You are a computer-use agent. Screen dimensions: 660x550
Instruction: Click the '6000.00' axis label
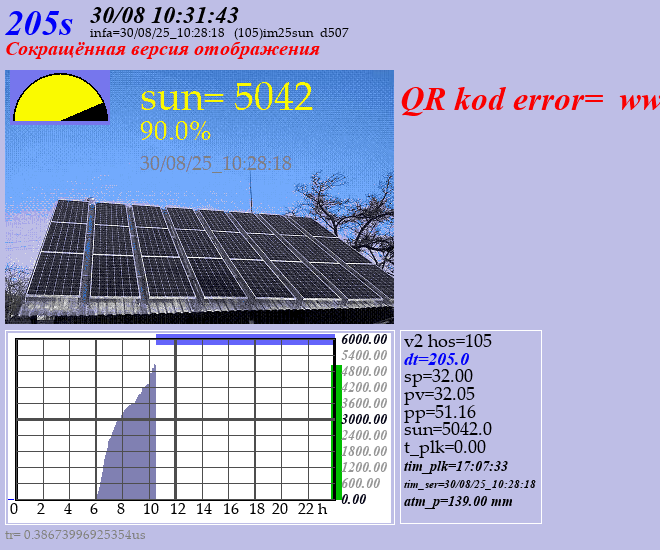pos(364,339)
